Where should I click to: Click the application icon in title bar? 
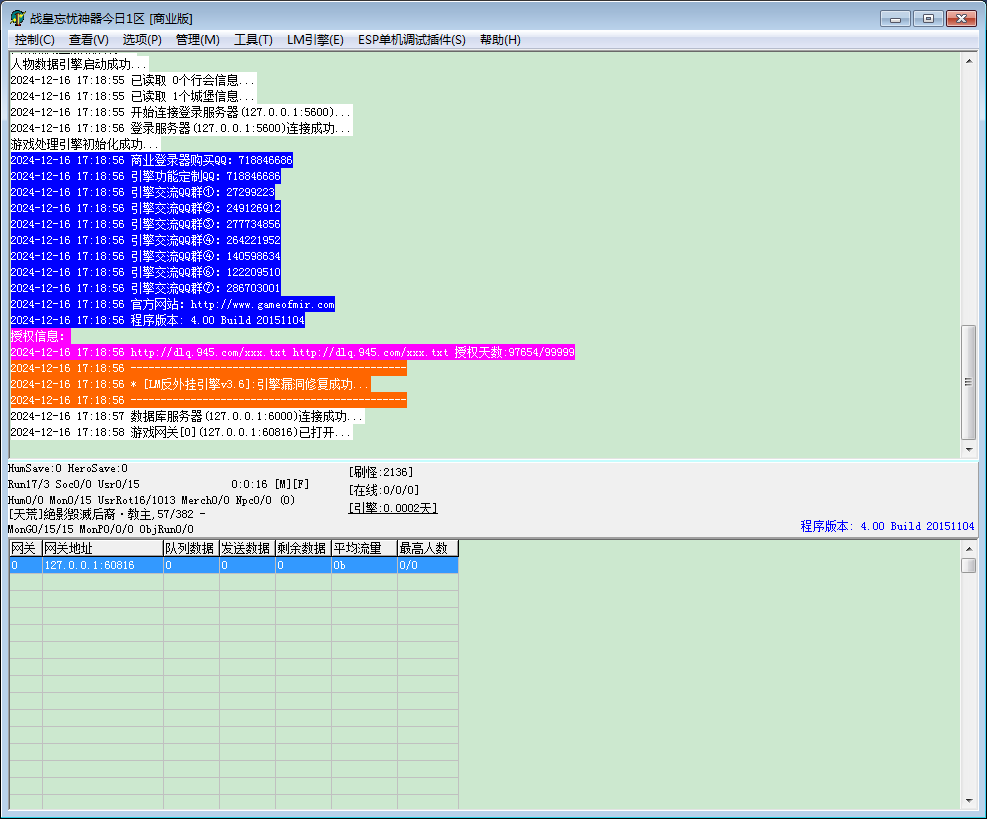(x=18, y=18)
